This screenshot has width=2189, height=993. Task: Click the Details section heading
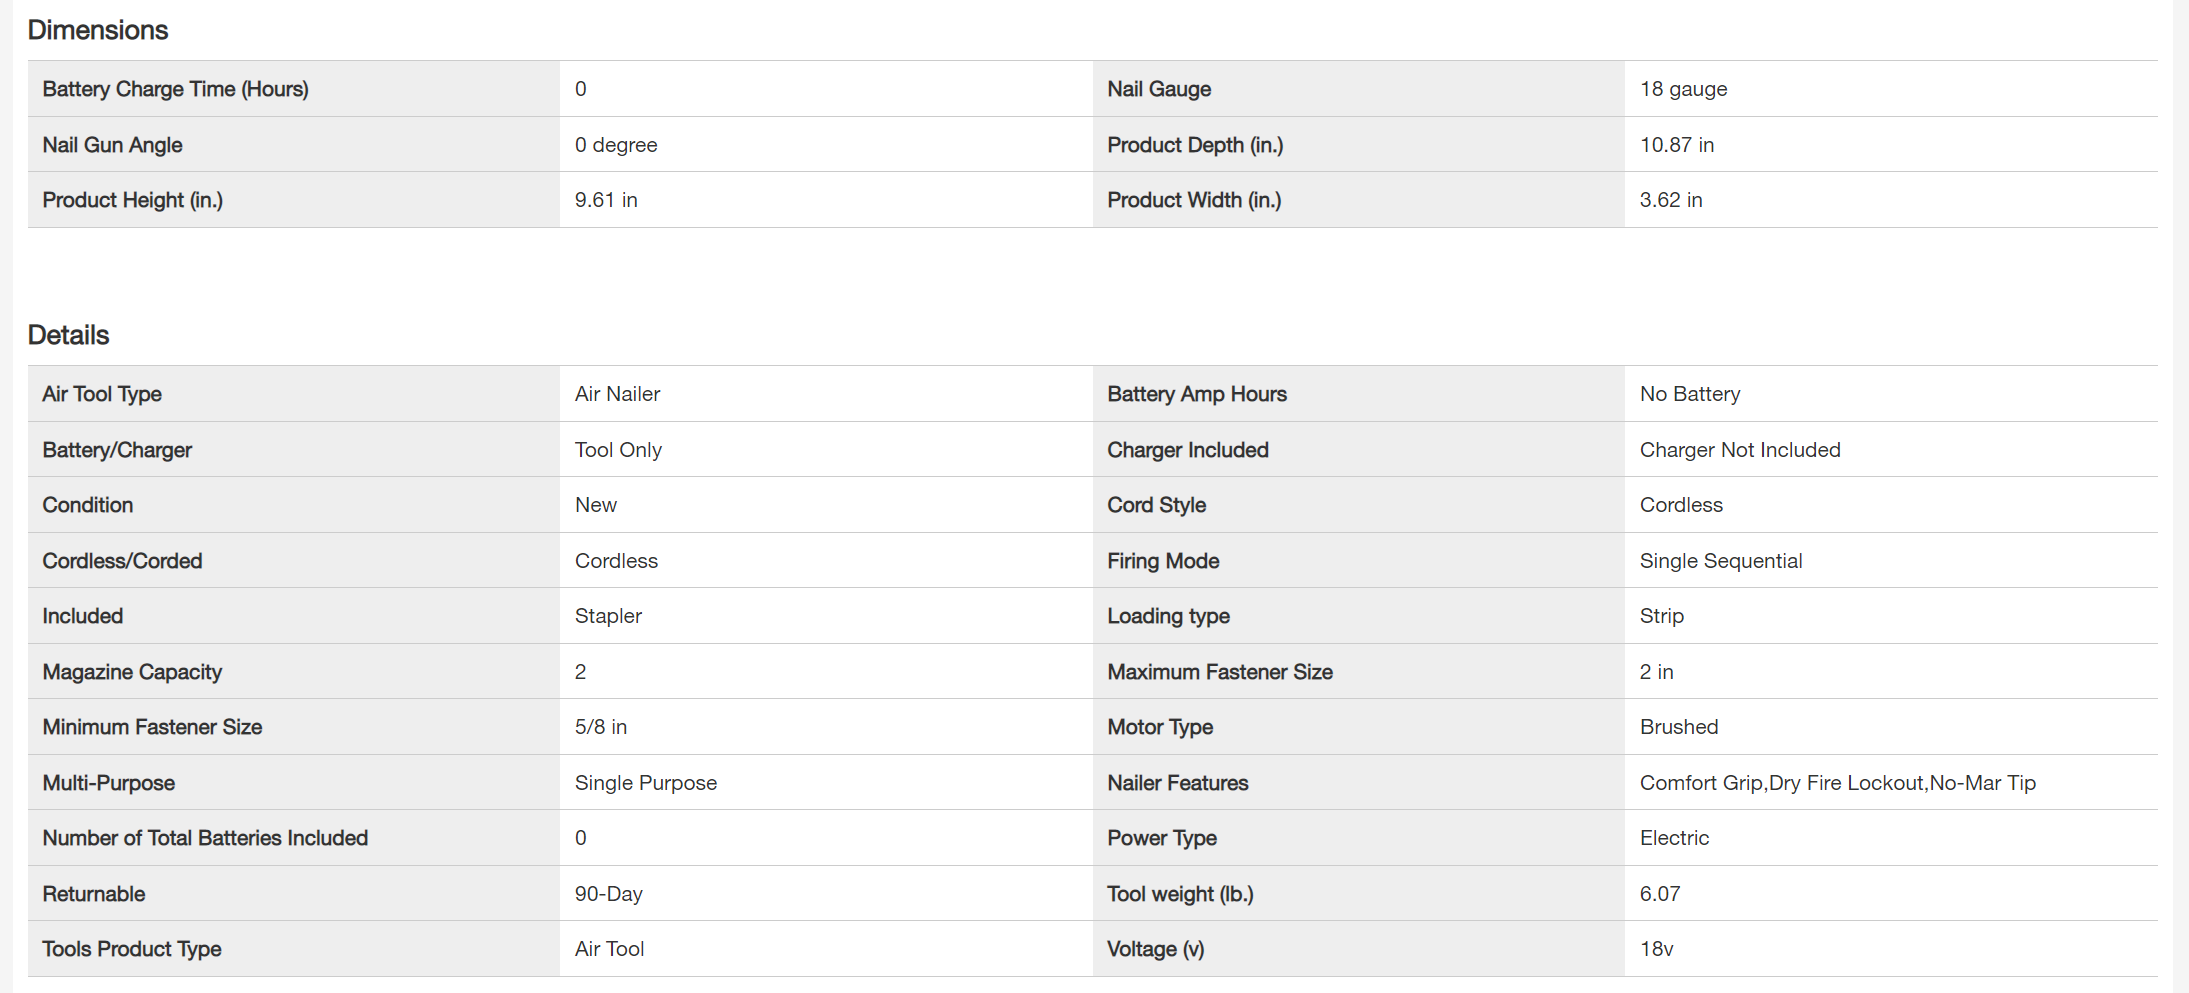pyautogui.click(x=68, y=335)
